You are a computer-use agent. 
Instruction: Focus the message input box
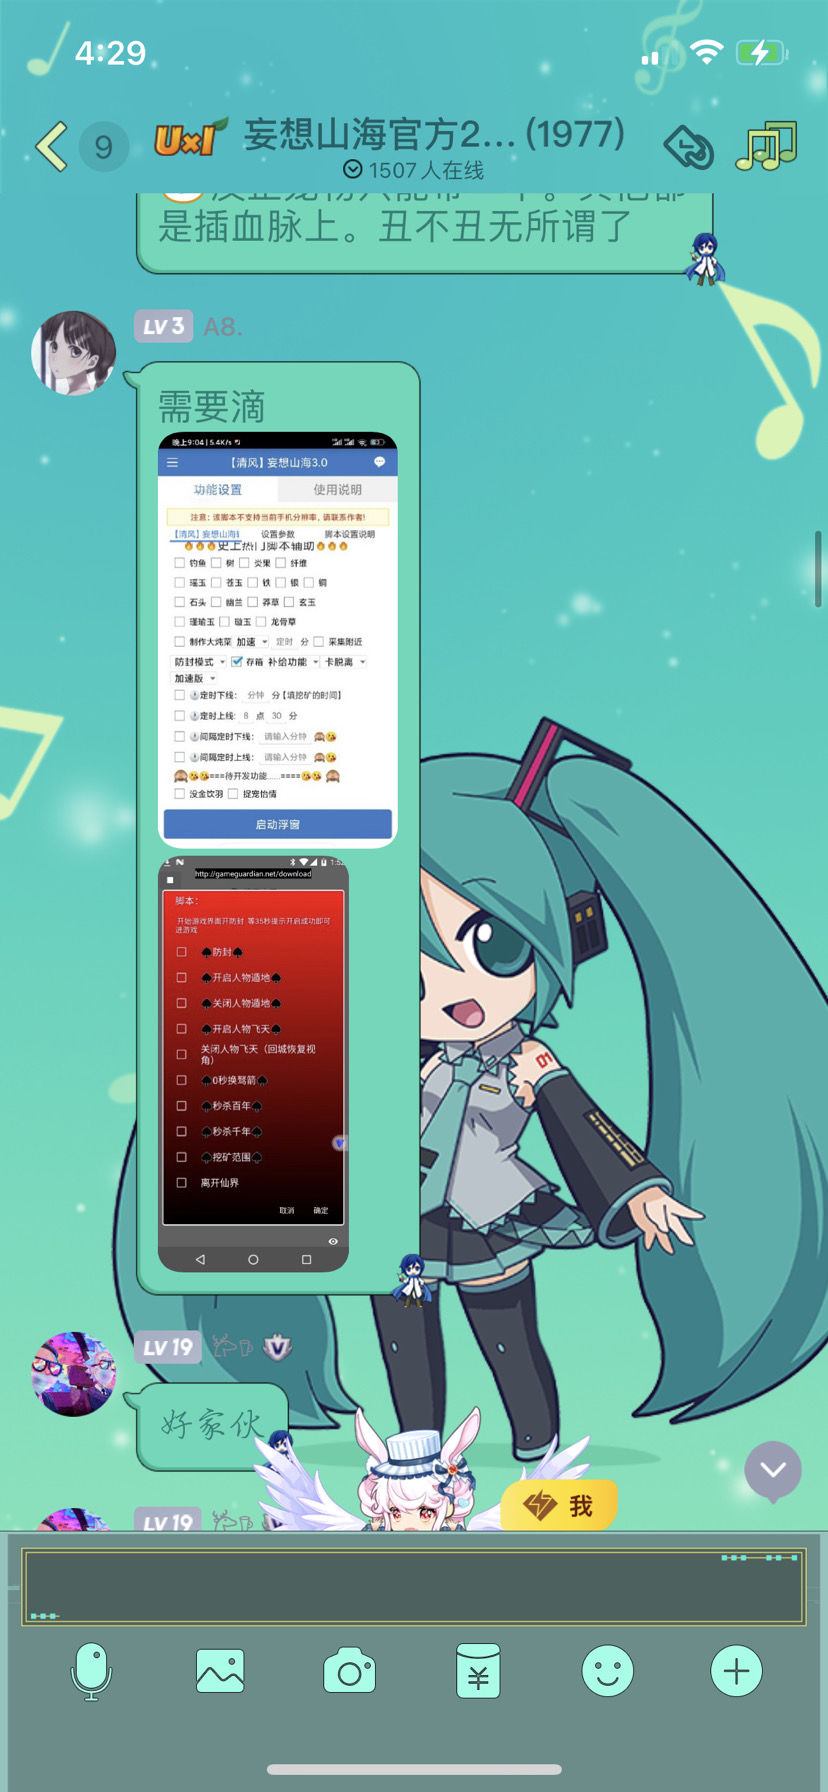413,1587
